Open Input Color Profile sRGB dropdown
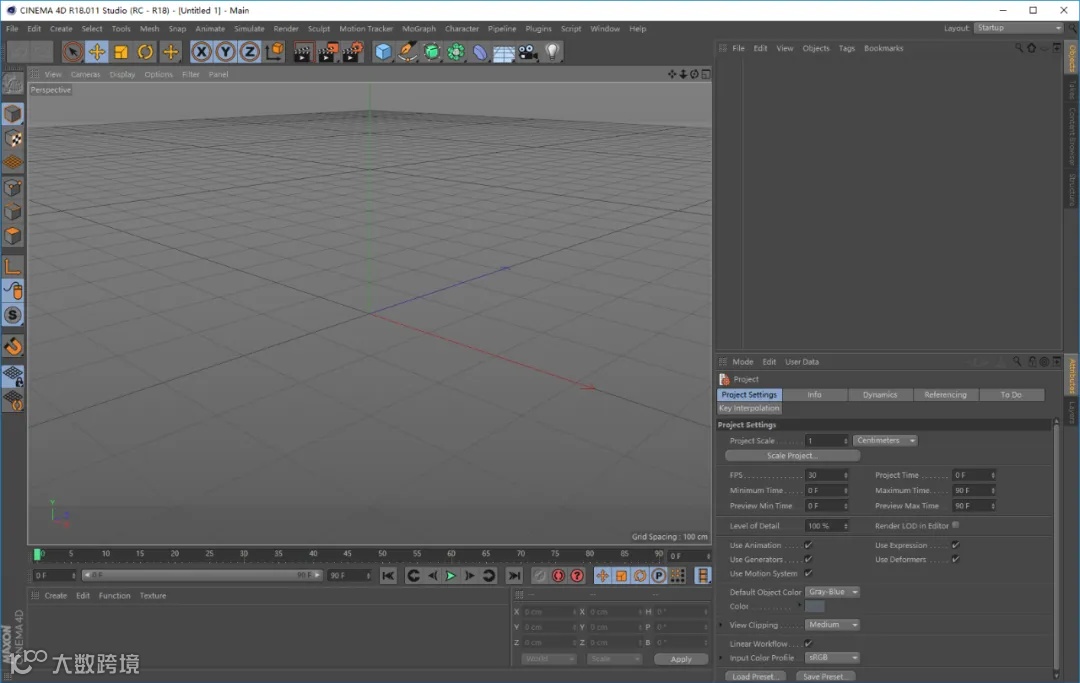 pyautogui.click(x=833, y=658)
